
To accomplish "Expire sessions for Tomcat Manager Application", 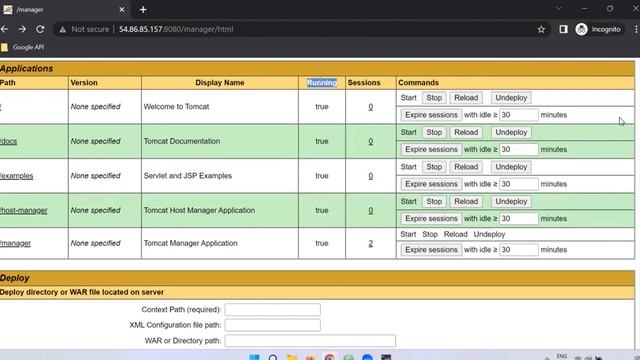I will click(431, 250).
